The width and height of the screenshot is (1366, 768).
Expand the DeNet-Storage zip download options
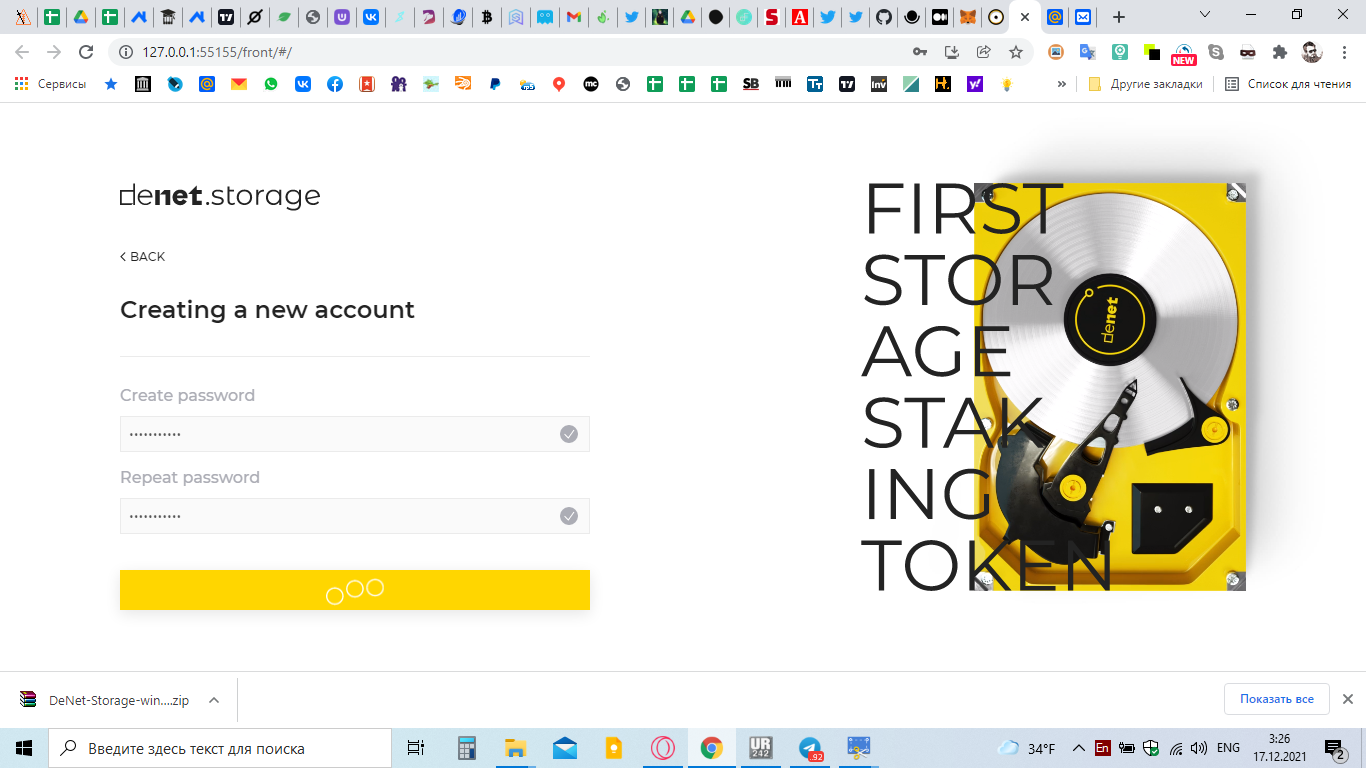click(x=212, y=699)
